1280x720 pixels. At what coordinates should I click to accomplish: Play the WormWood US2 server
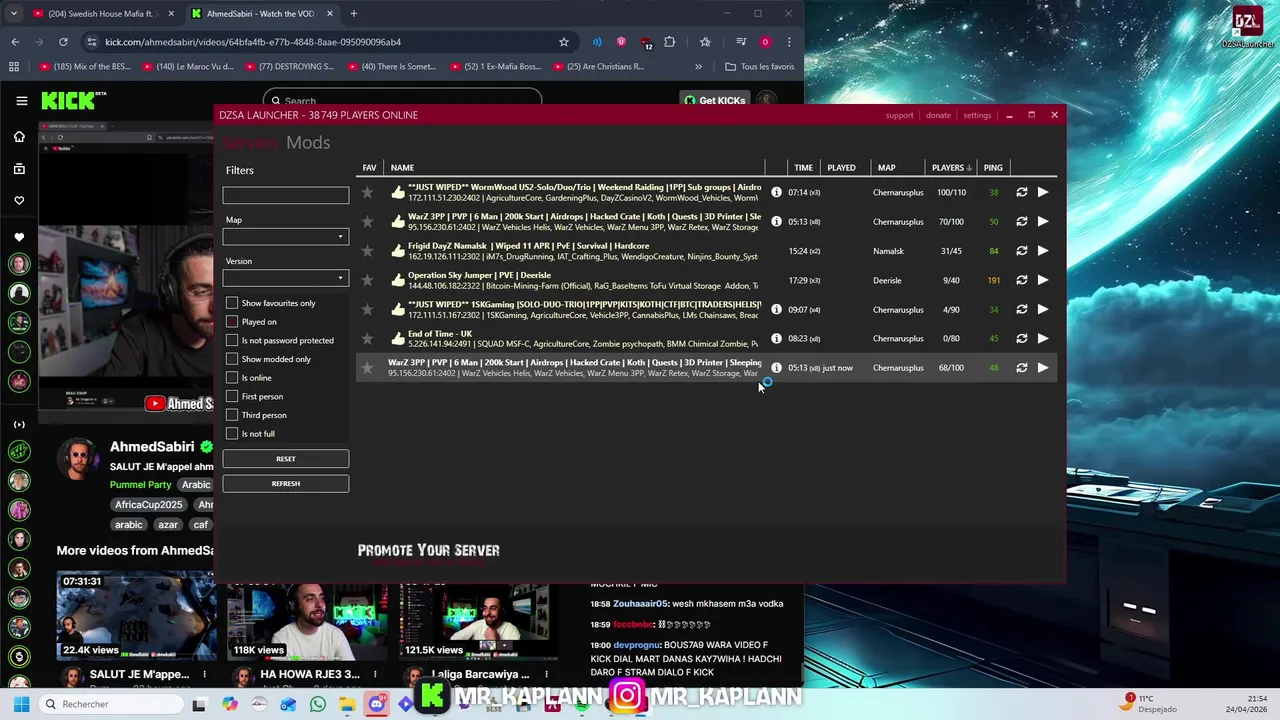1043,192
